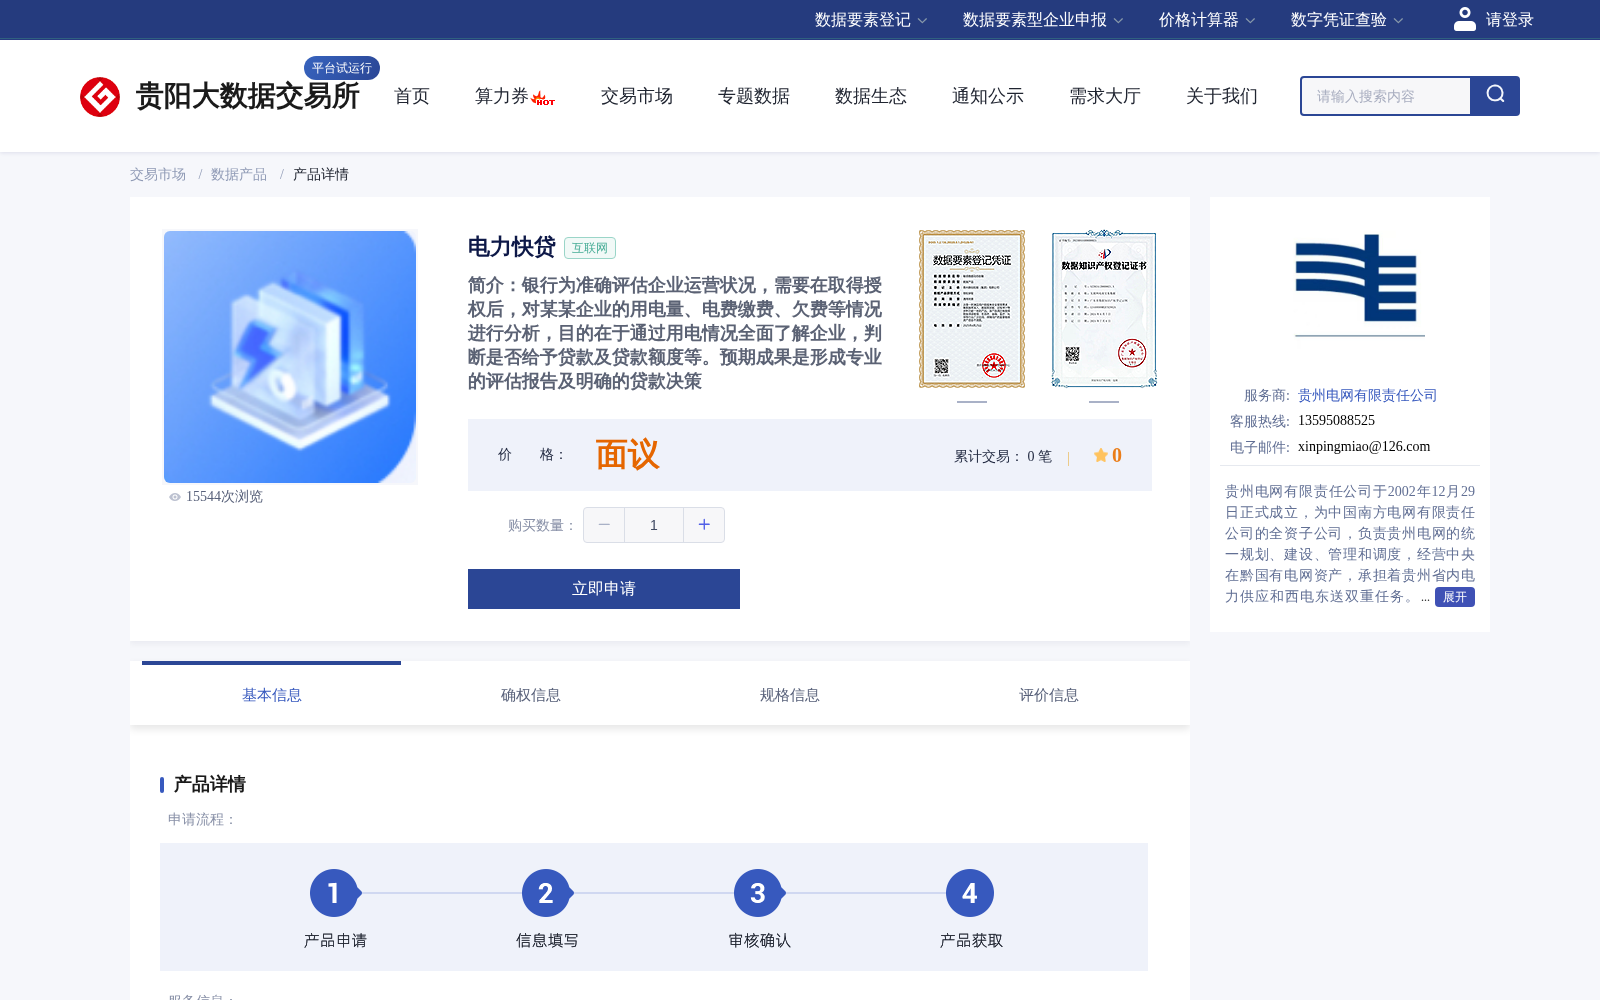Expand the 数据要素登记 dropdown

[x=871, y=20]
